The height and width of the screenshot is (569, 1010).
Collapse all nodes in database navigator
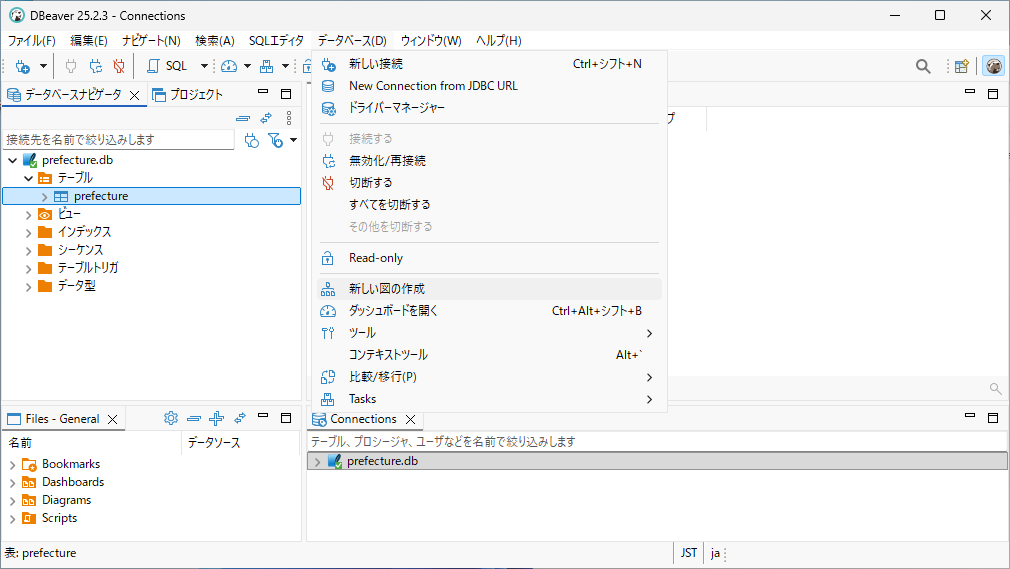click(243, 118)
